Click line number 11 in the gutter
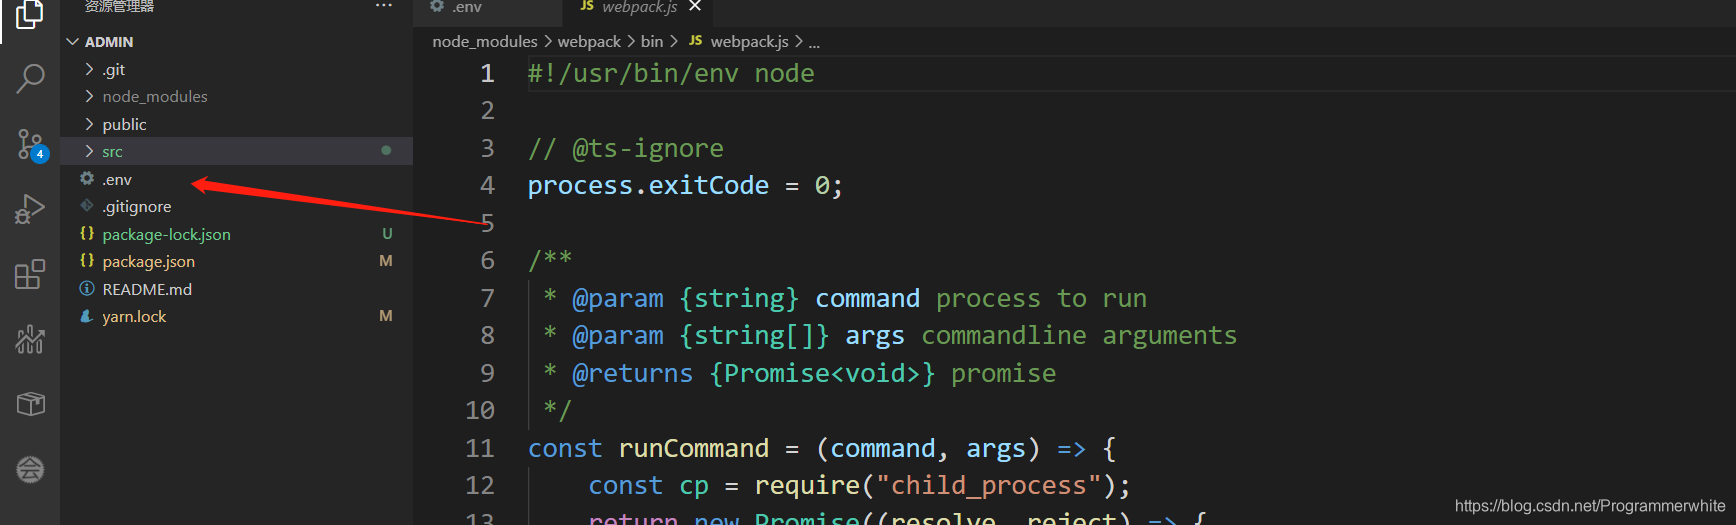This screenshot has width=1736, height=525. click(480, 448)
